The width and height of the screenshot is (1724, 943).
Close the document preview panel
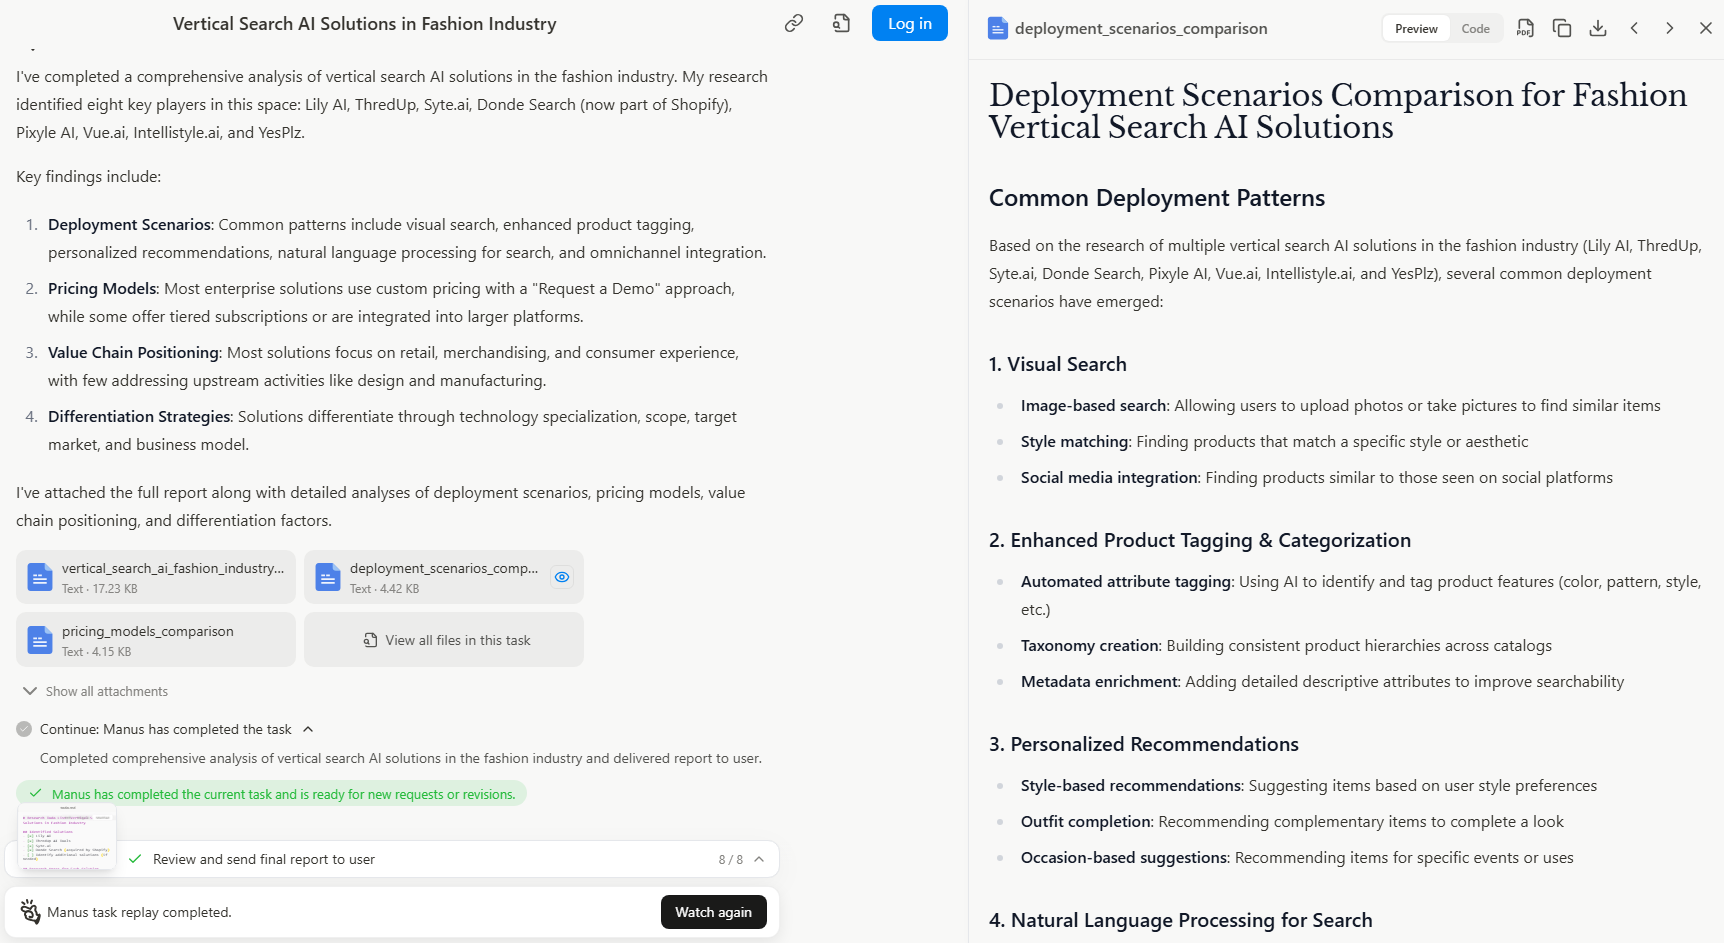[1705, 28]
